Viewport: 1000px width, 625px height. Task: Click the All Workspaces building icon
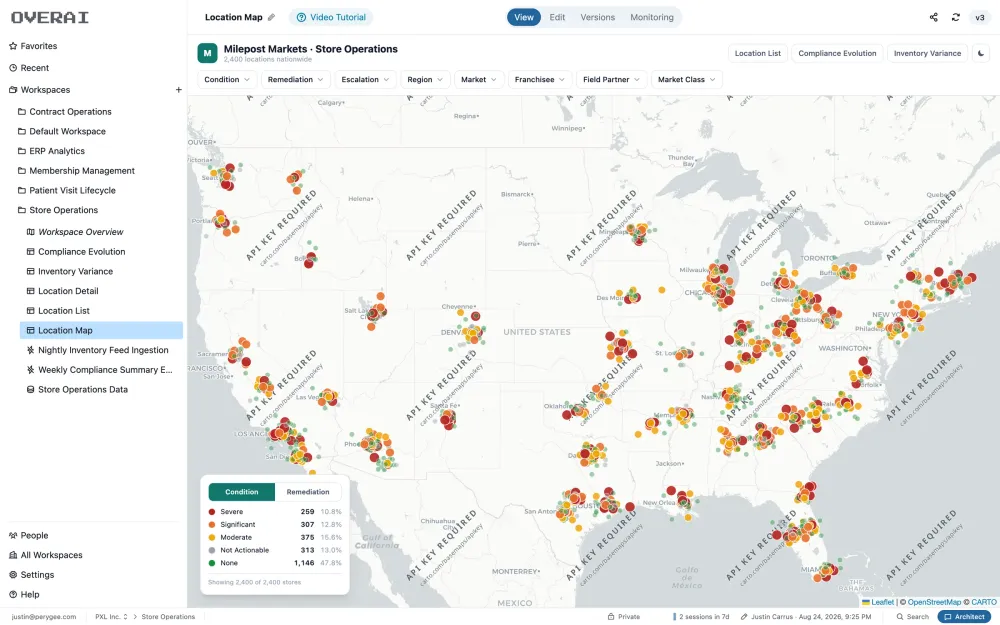click(x=13, y=555)
